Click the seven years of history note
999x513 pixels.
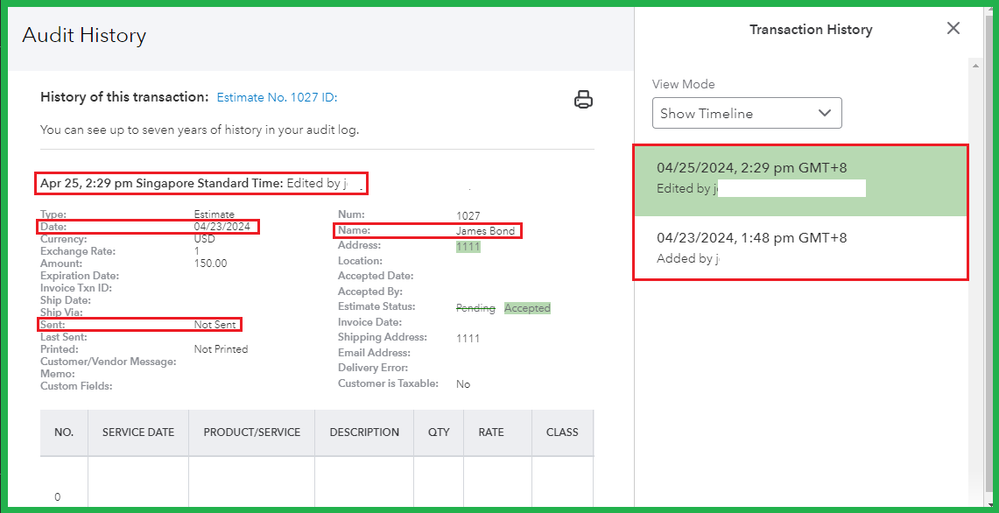199,130
